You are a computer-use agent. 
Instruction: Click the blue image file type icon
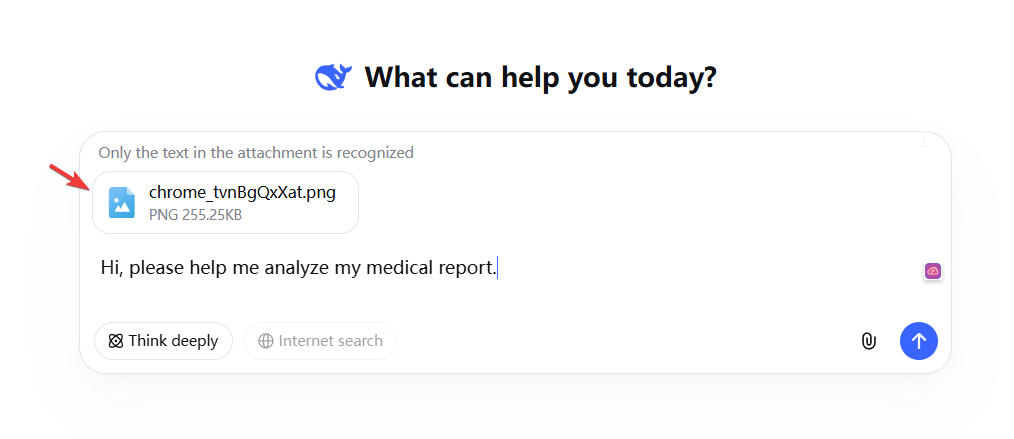point(122,202)
